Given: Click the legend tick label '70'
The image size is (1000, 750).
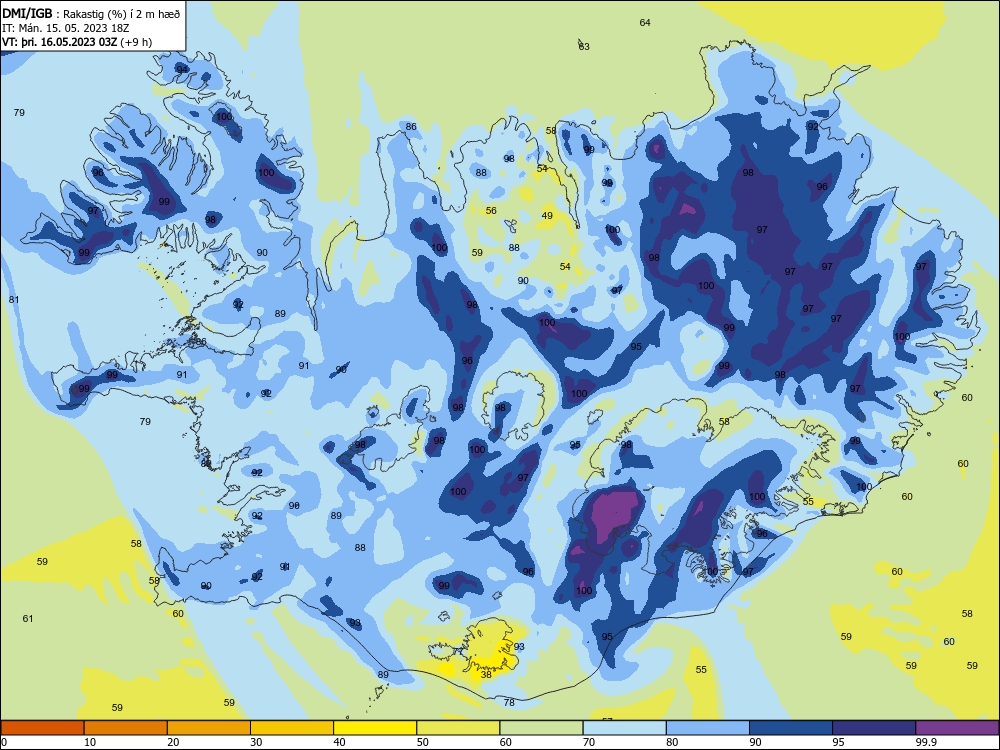Looking at the screenshot, I should click(589, 742).
